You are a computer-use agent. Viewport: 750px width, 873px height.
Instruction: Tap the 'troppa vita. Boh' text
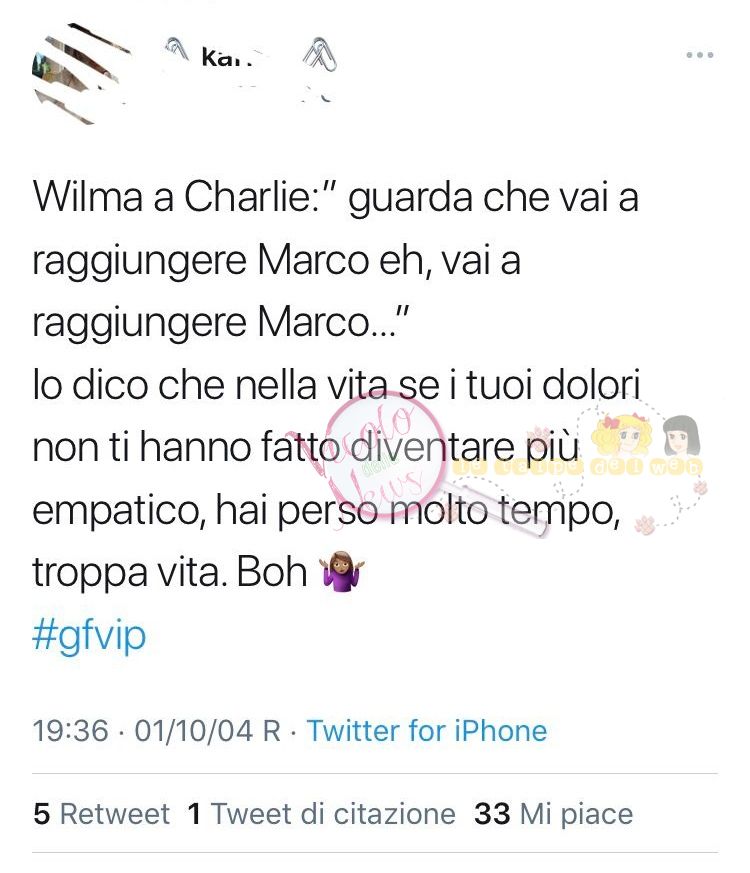pyautogui.click(x=170, y=572)
